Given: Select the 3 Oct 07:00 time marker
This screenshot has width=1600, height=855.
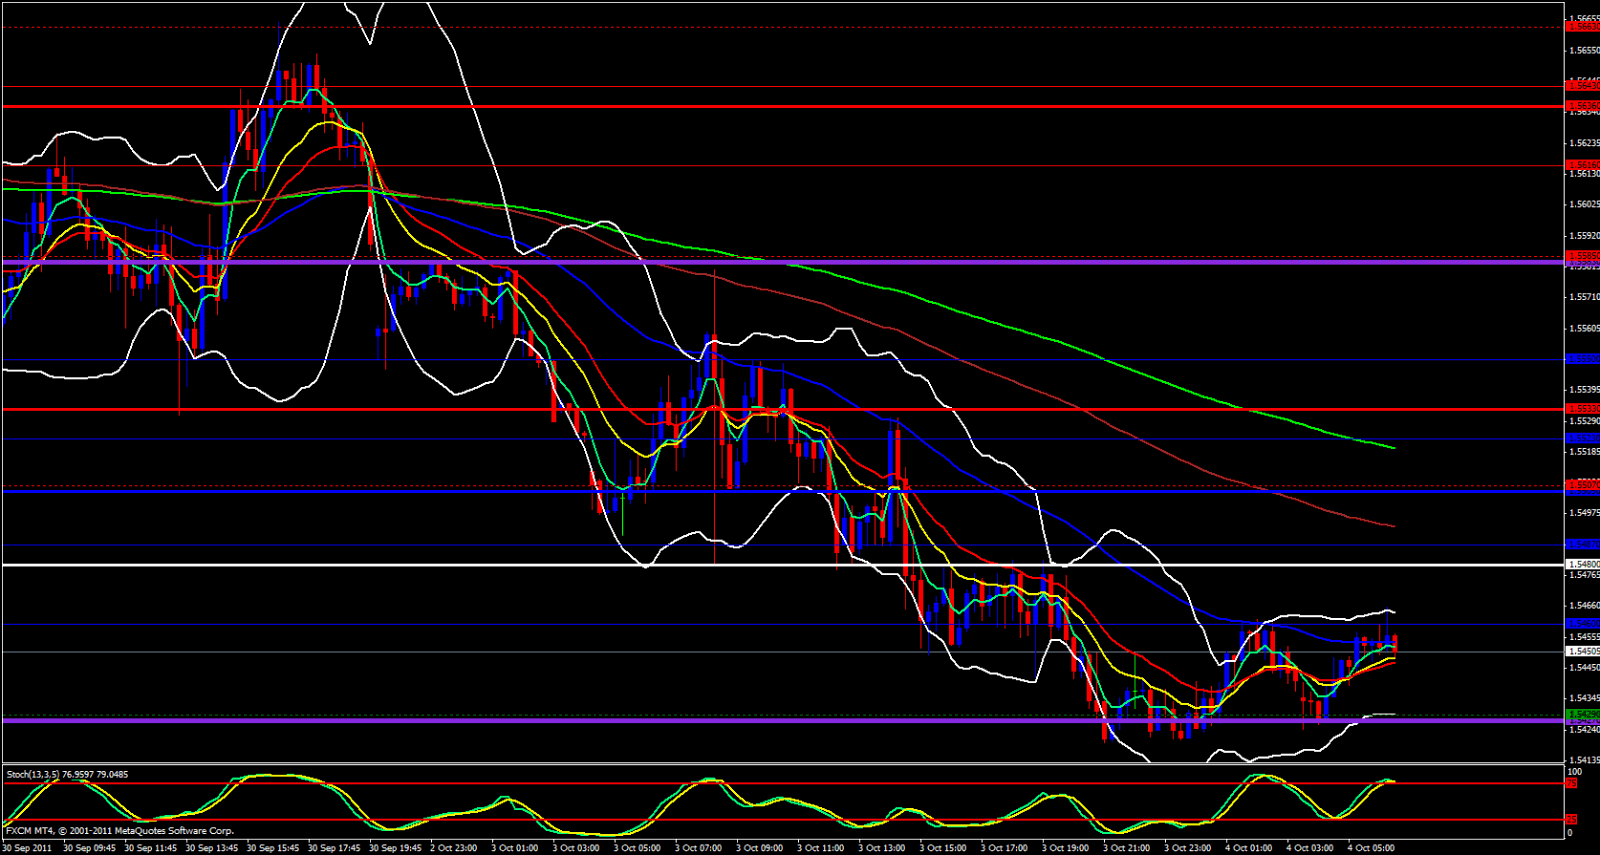Looking at the screenshot, I should point(698,848).
